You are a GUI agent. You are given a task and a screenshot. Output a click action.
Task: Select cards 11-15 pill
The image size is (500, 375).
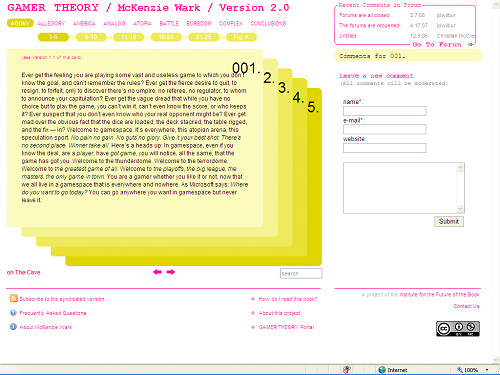(x=128, y=37)
